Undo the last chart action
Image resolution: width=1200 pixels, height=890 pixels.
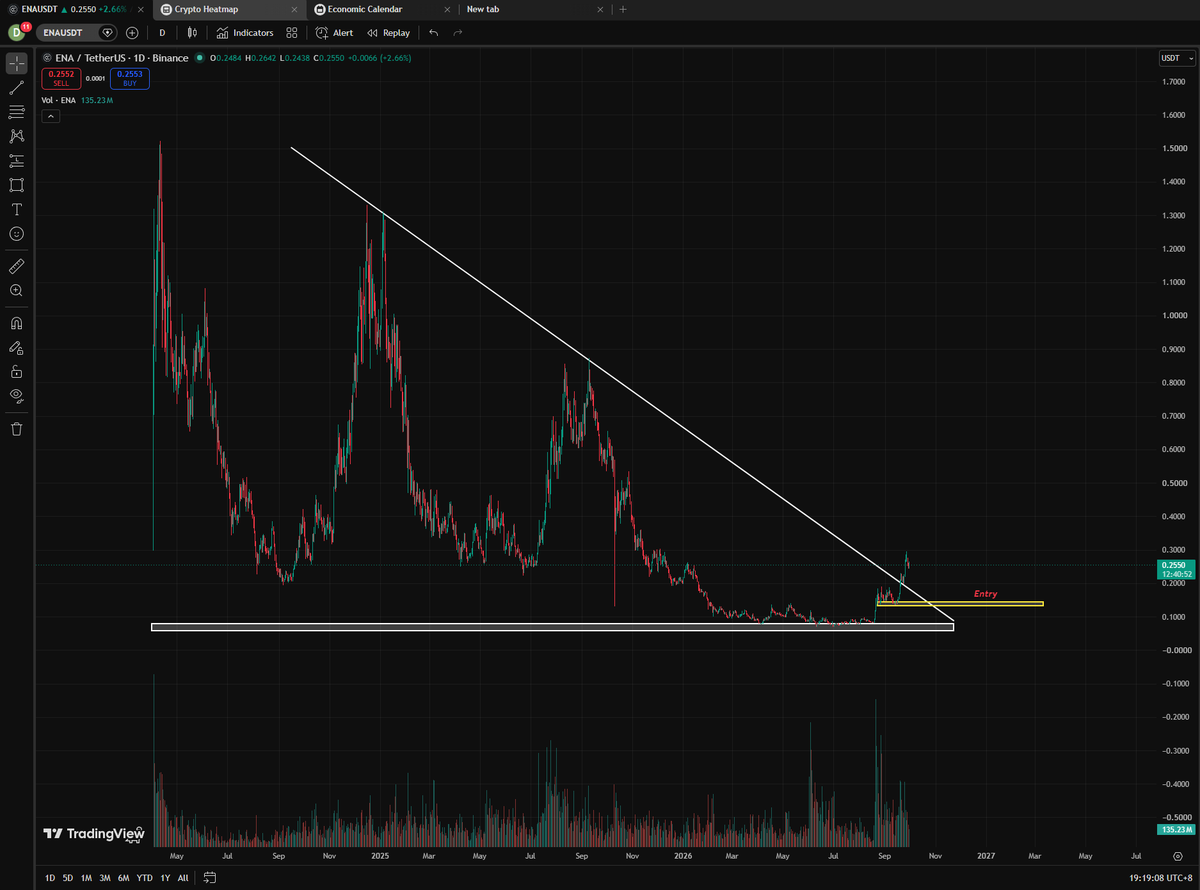[433, 33]
